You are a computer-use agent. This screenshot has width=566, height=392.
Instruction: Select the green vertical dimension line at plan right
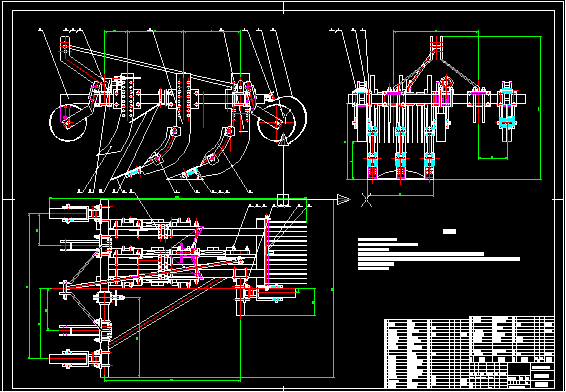coord(333,288)
